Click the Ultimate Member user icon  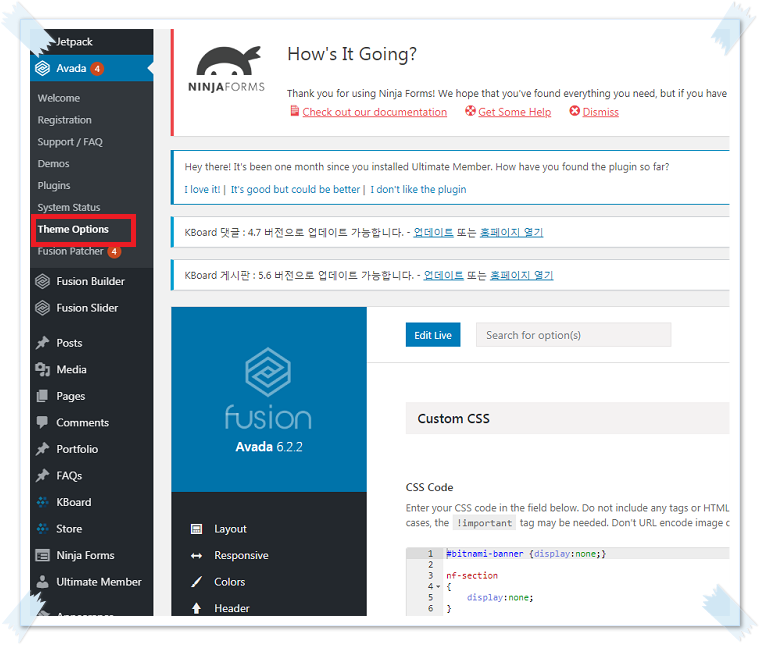pos(43,582)
